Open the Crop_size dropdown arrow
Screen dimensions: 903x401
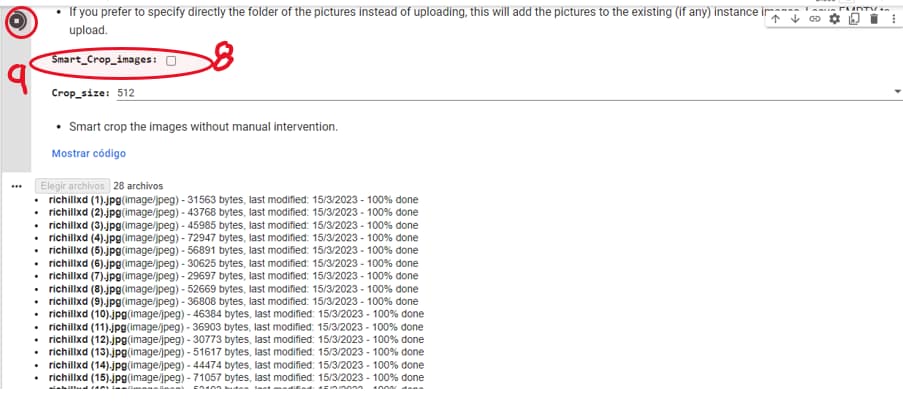(x=896, y=92)
